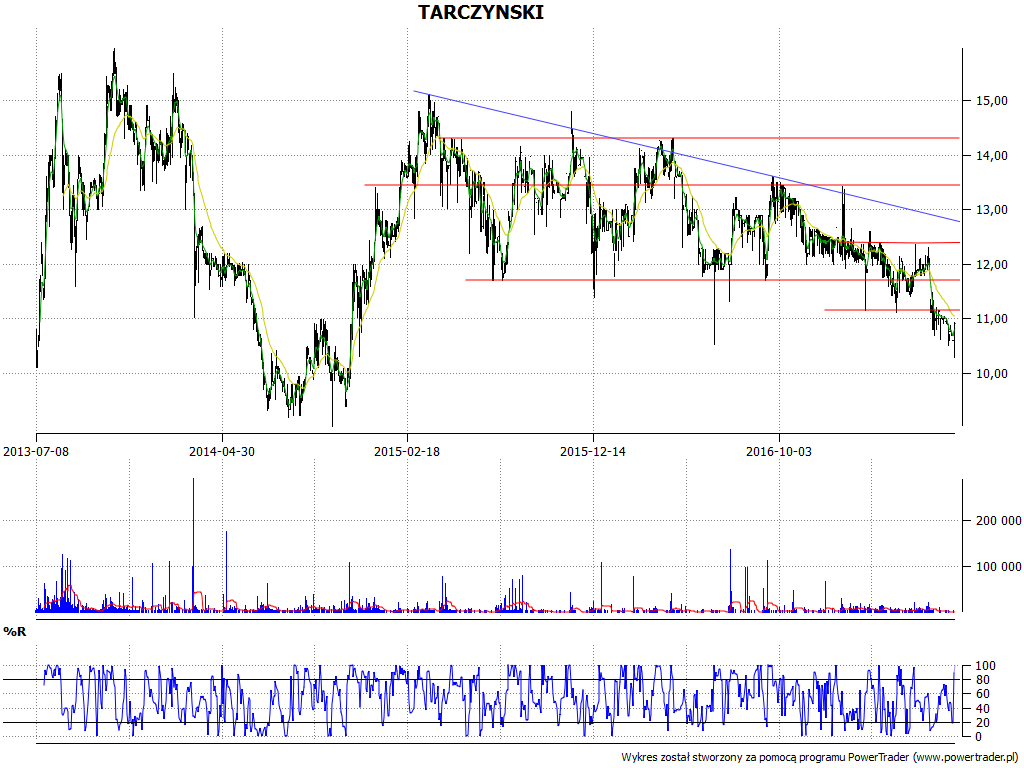Click the %R indicator label
1024x768 pixels.
tap(15, 632)
